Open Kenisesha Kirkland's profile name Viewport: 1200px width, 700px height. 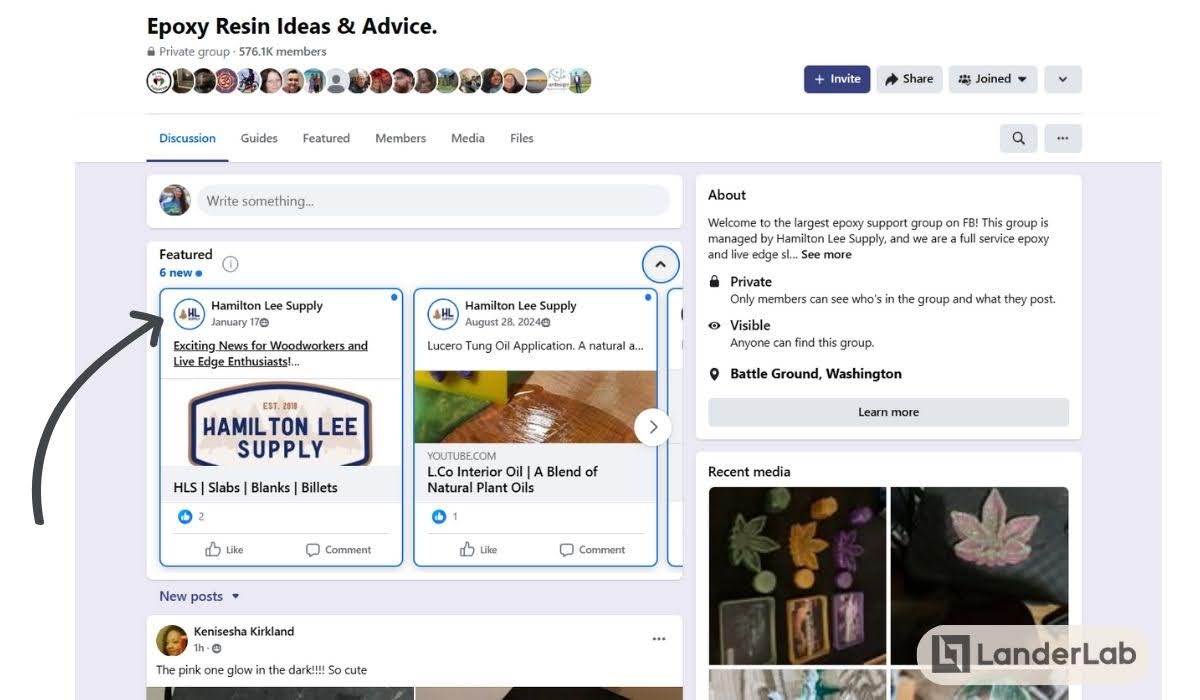(x=244, y=631)
